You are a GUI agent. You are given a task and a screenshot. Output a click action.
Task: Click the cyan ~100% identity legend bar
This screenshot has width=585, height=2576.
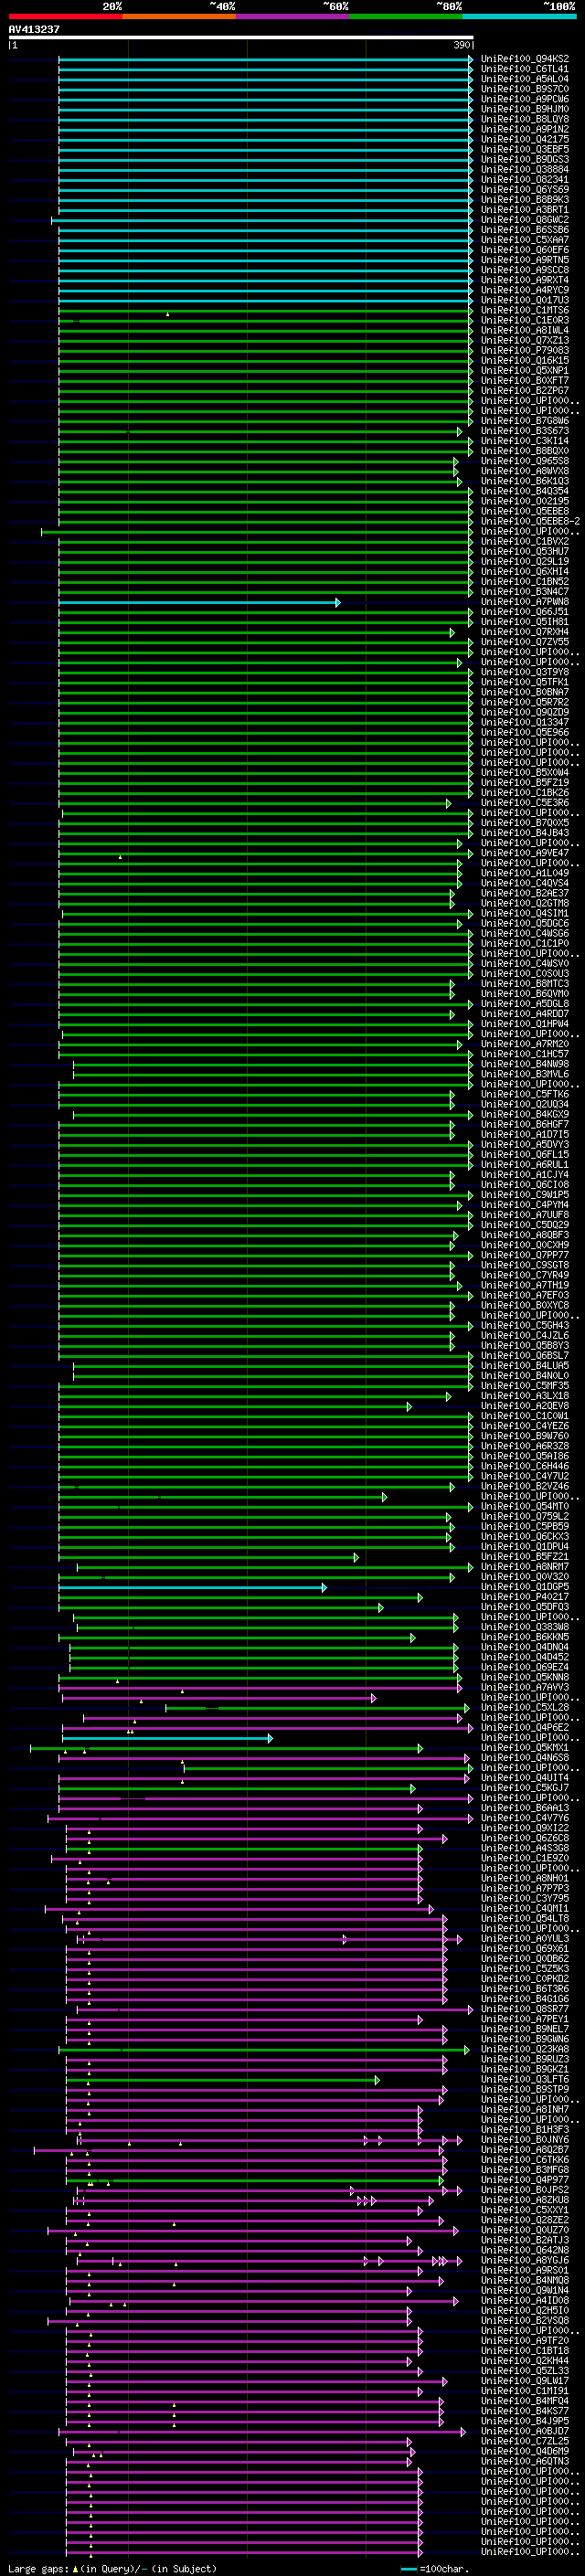(x=520, y=16)
